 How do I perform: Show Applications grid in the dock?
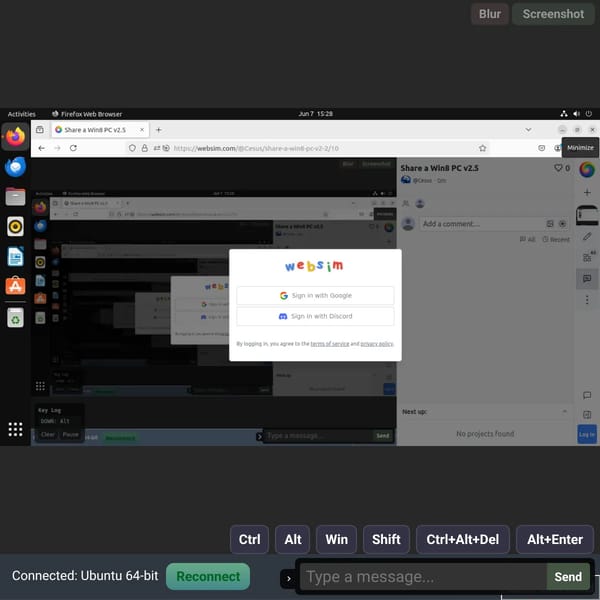point(15,429)
